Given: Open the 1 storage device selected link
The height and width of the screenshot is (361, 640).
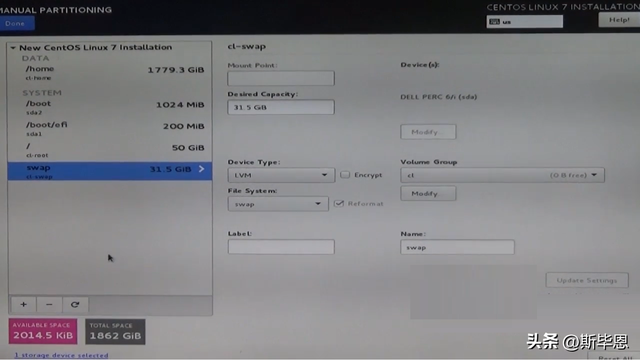Looking at the screenshot, I should point(61,355).
